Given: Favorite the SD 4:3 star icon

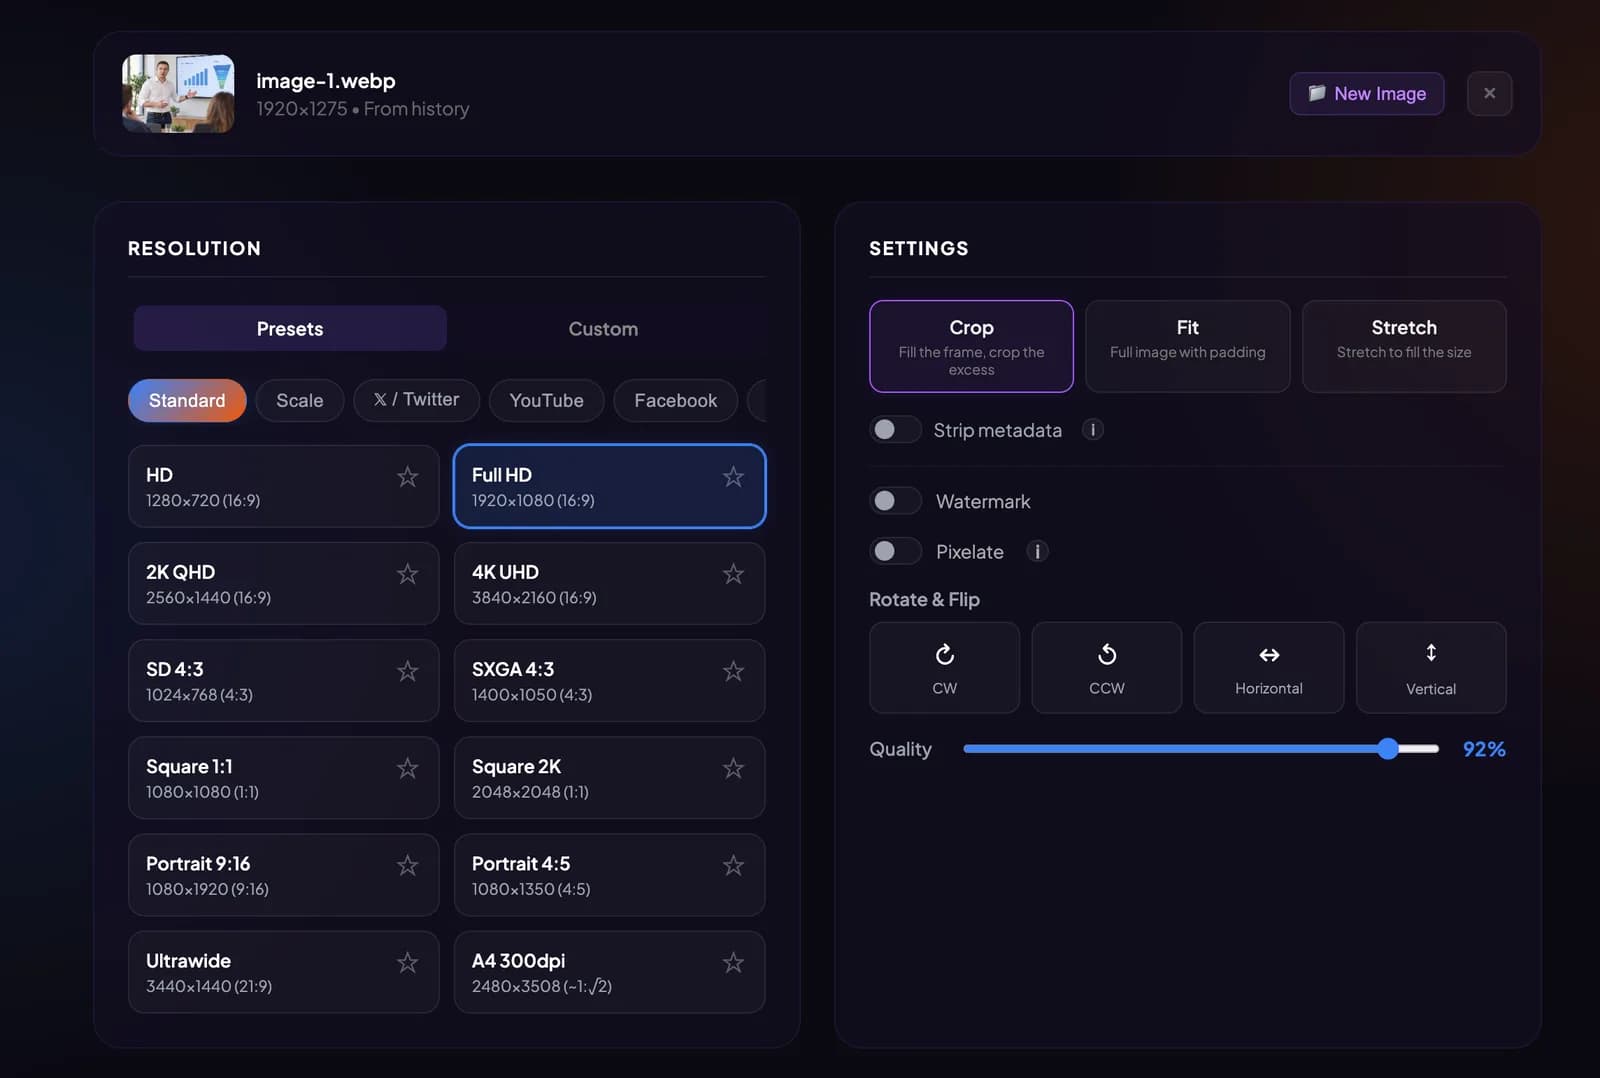Looking at the screenshot, I should tap(407, 671).
